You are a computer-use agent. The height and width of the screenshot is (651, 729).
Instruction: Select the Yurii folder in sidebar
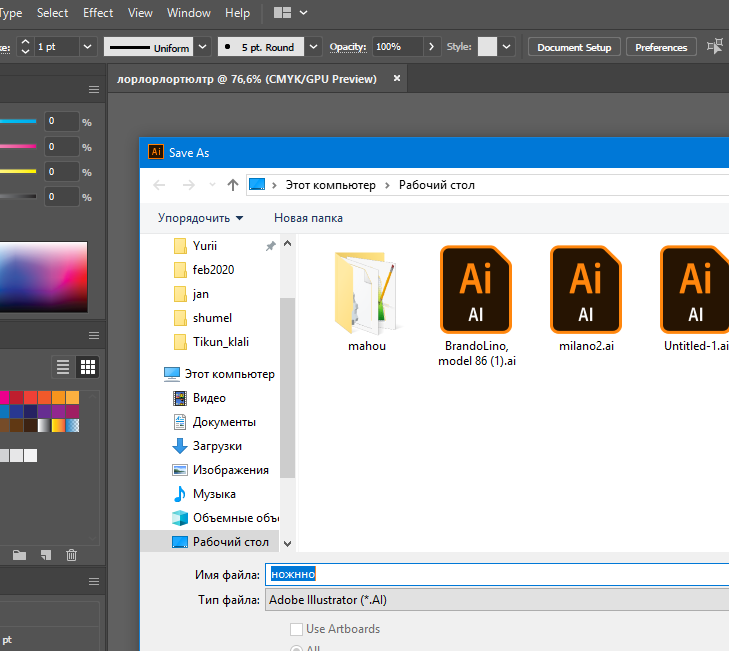205,246
